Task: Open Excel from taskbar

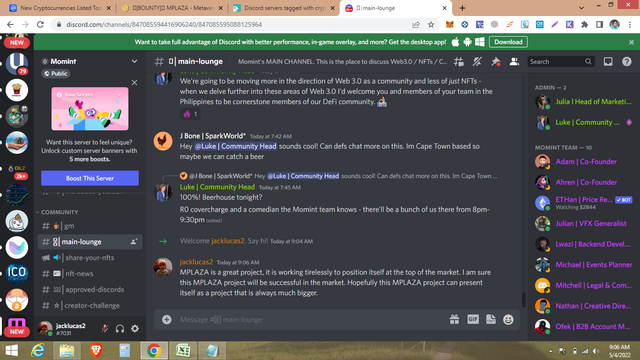Action: 183,351
